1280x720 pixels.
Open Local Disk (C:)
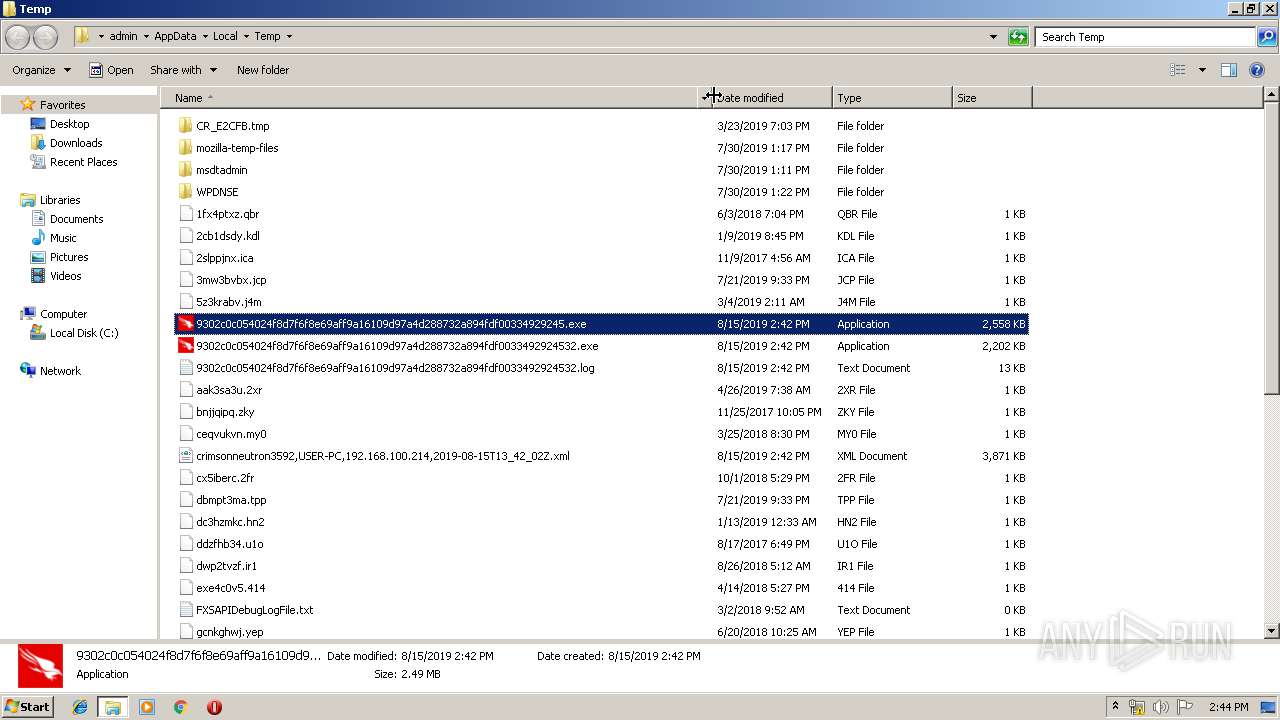tap(84, 333)
